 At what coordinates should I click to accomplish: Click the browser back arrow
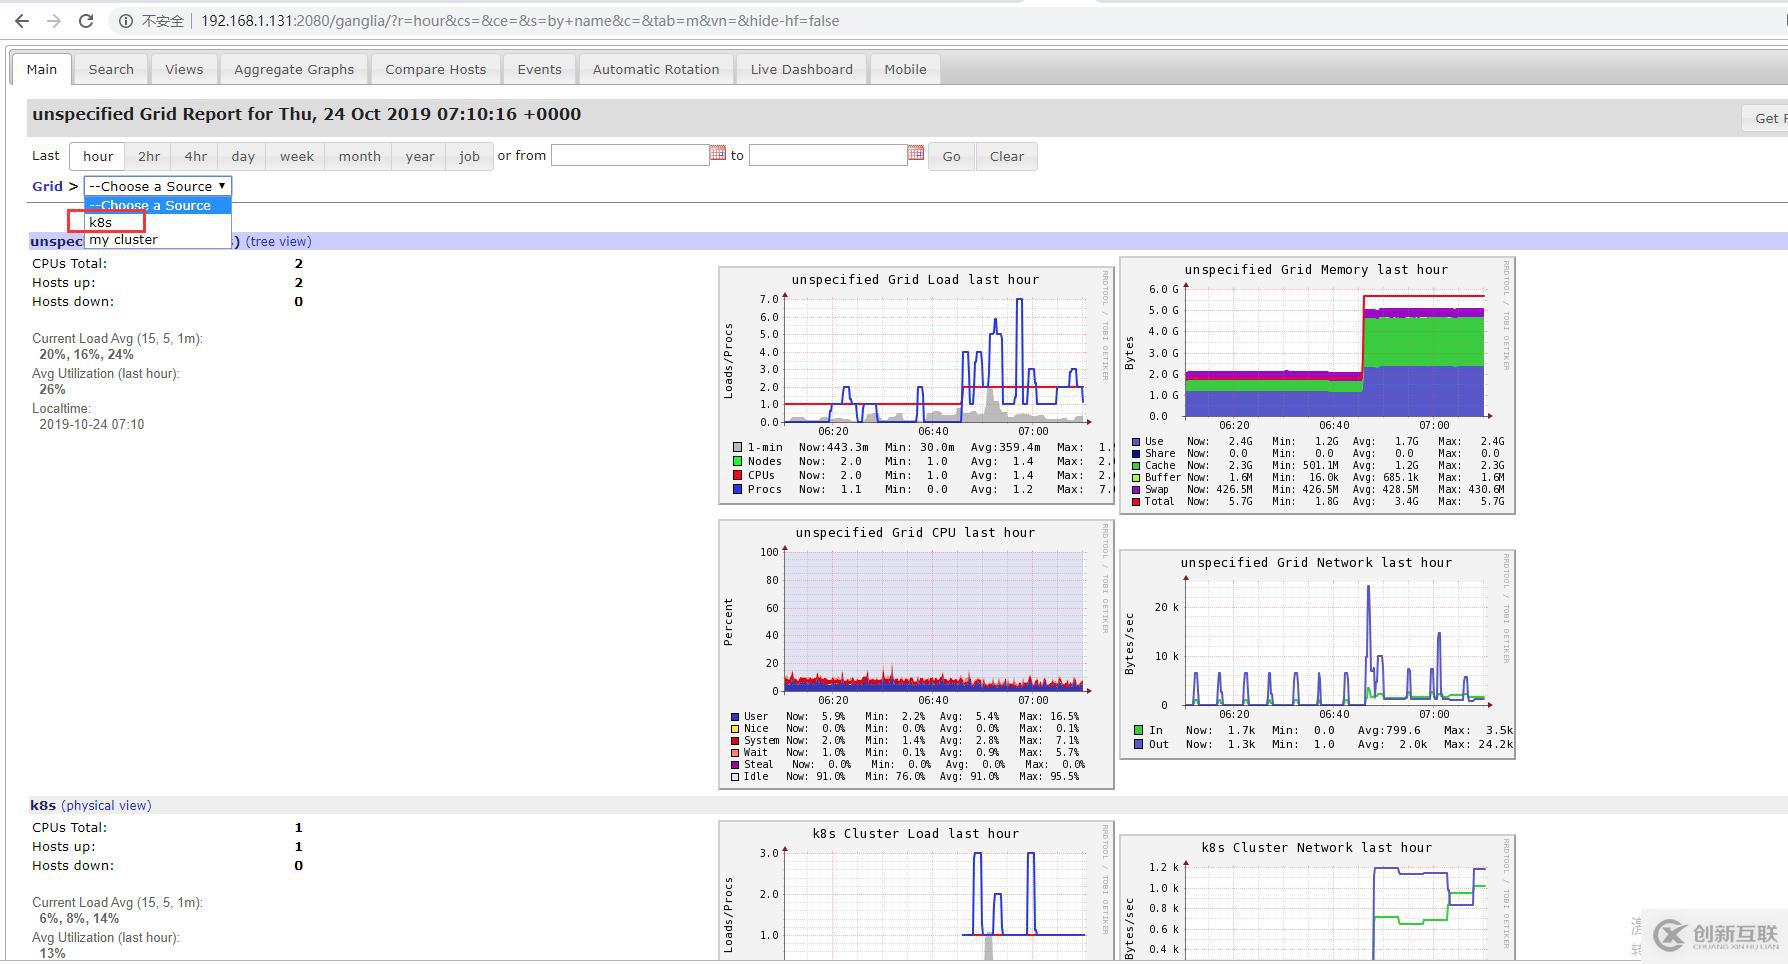point(21,20)
